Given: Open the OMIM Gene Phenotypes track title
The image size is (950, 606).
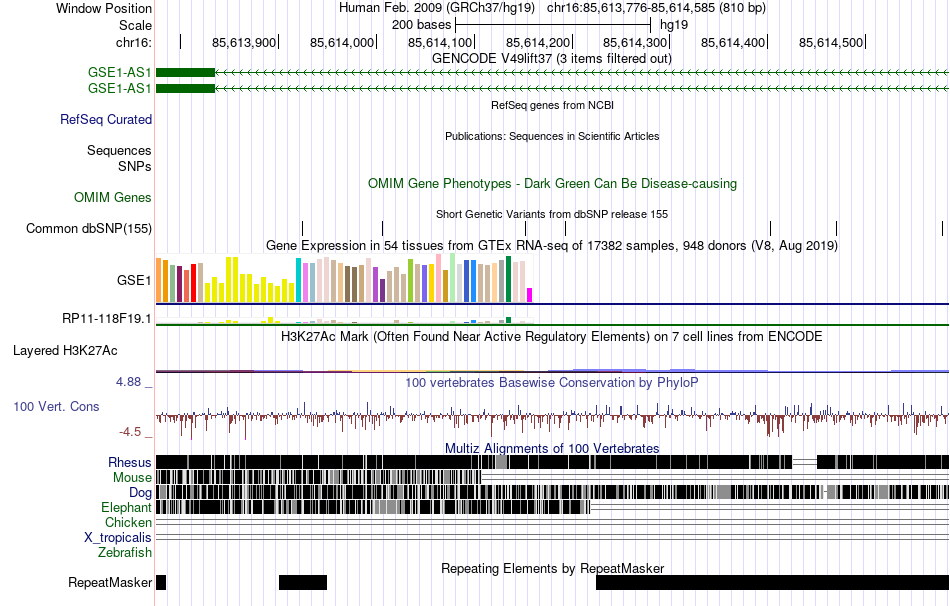Looking at the screenshot, I should click(552, 184).
